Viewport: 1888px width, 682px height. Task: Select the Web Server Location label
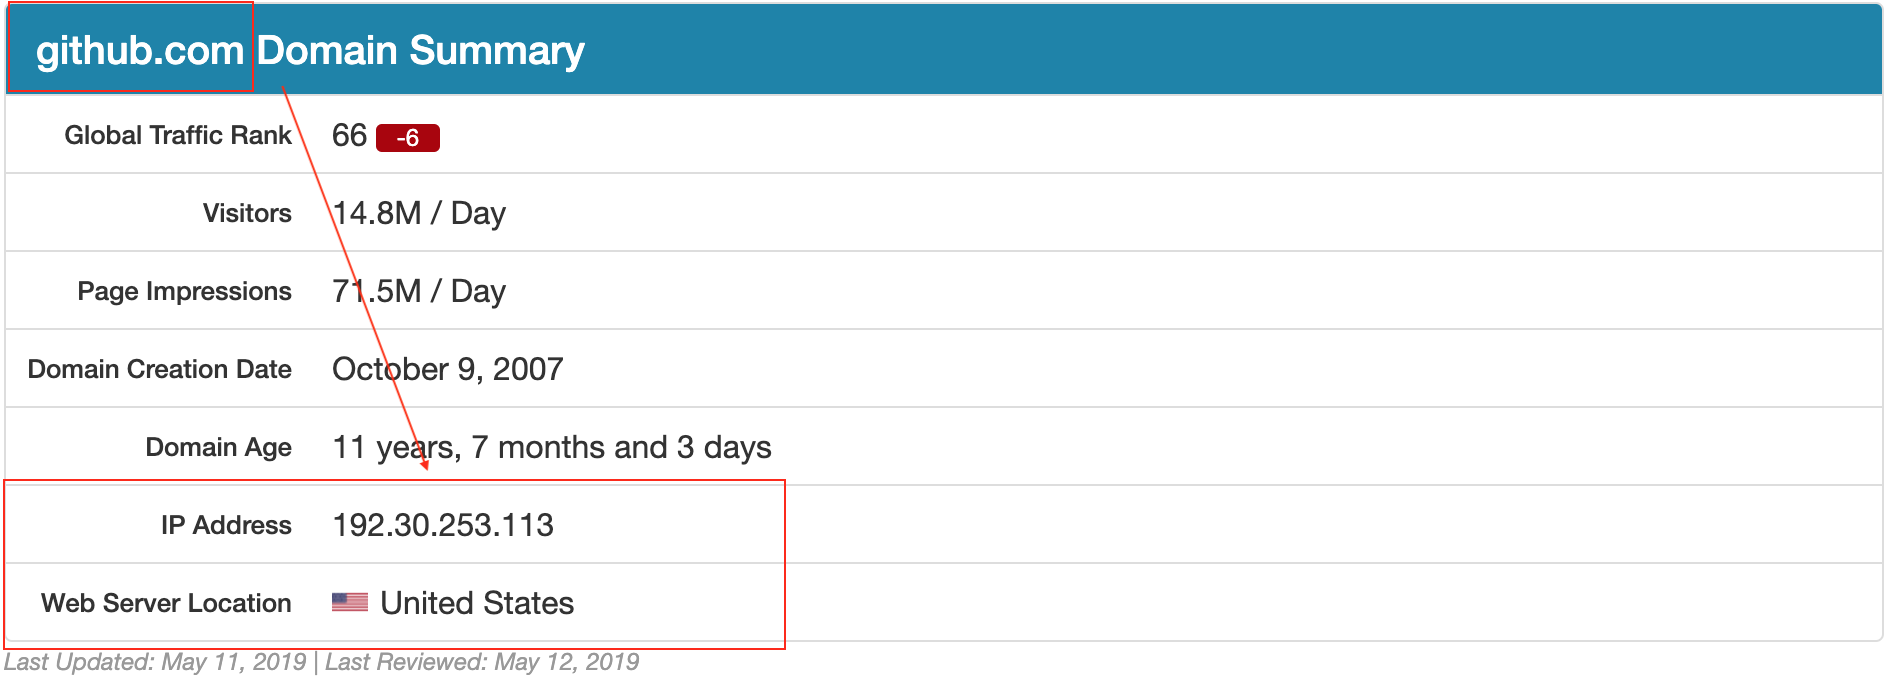[x=166, y=603]
